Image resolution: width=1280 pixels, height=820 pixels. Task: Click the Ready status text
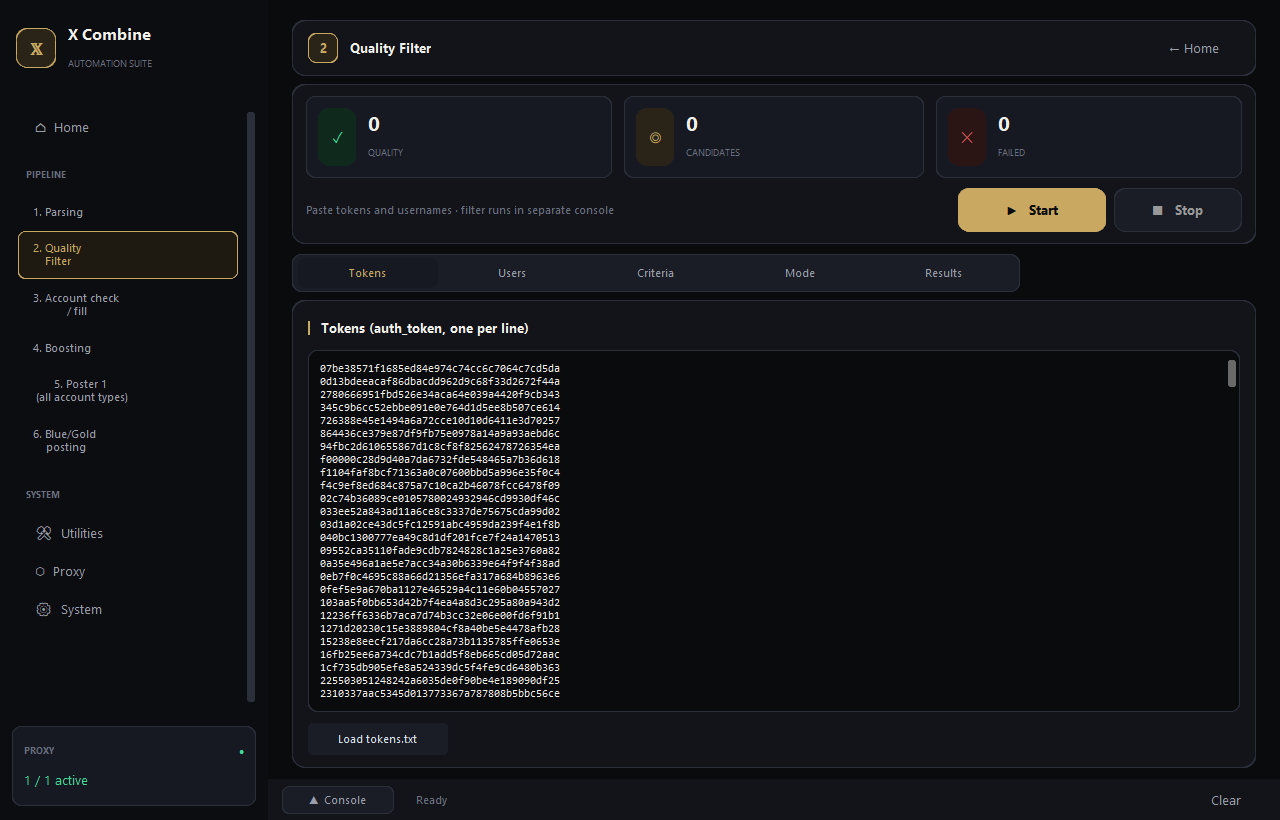432,800
